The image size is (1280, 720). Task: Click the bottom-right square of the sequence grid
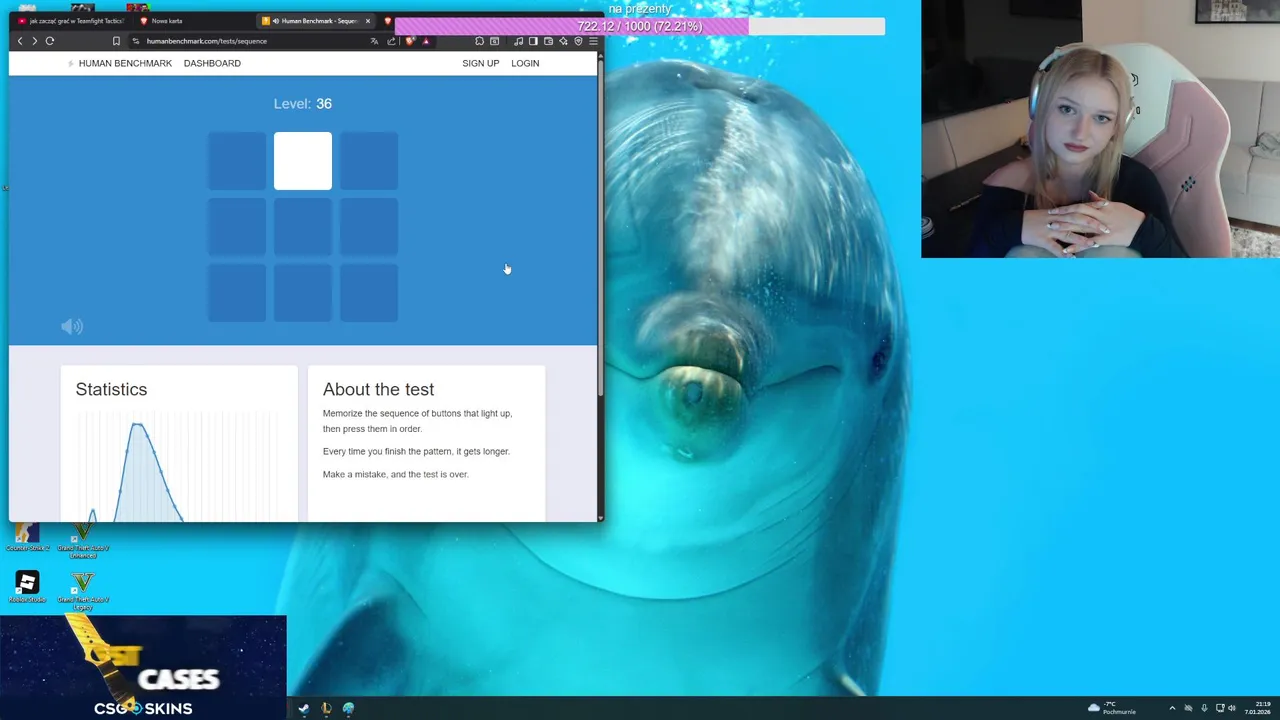click(369, 293)
